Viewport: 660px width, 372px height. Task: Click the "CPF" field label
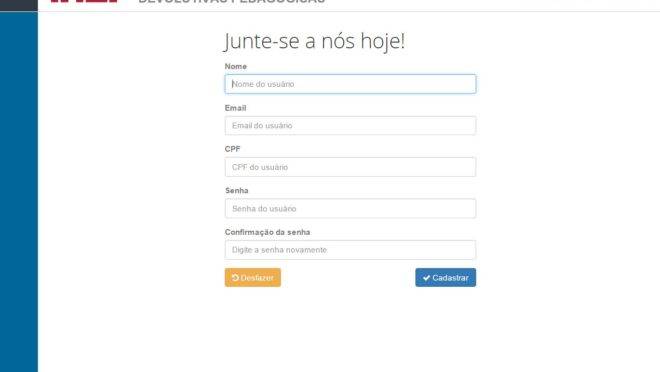(x=232, y=149)
